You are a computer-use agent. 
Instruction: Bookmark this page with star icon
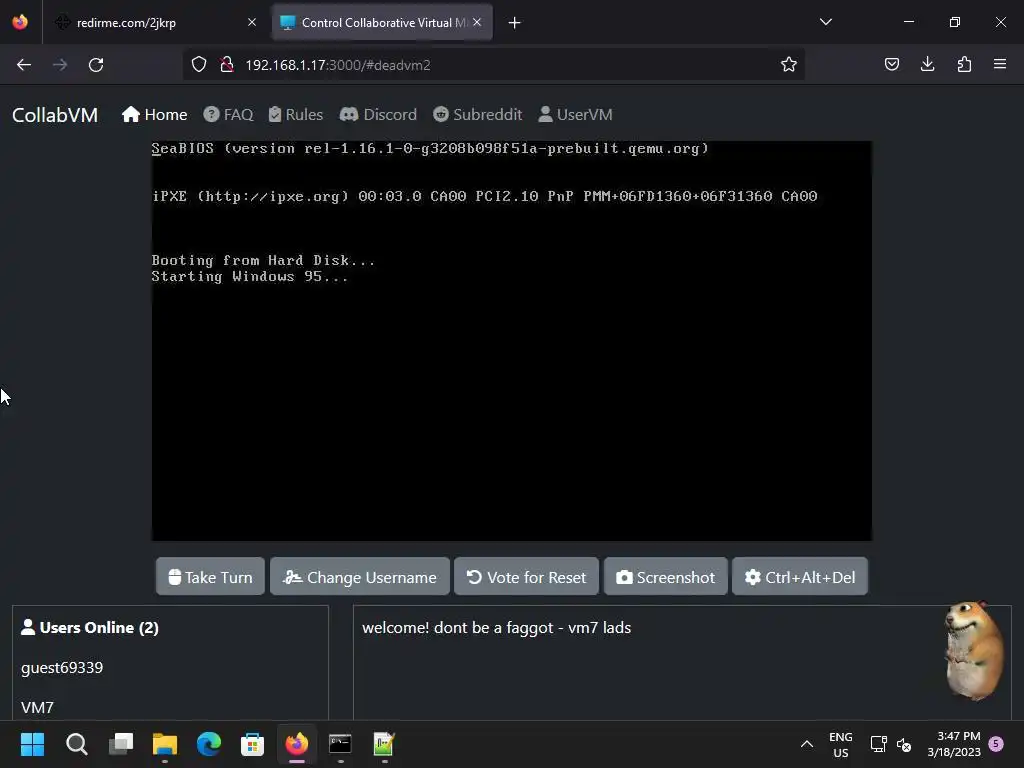pyautogui.click(x=789, y=65)
